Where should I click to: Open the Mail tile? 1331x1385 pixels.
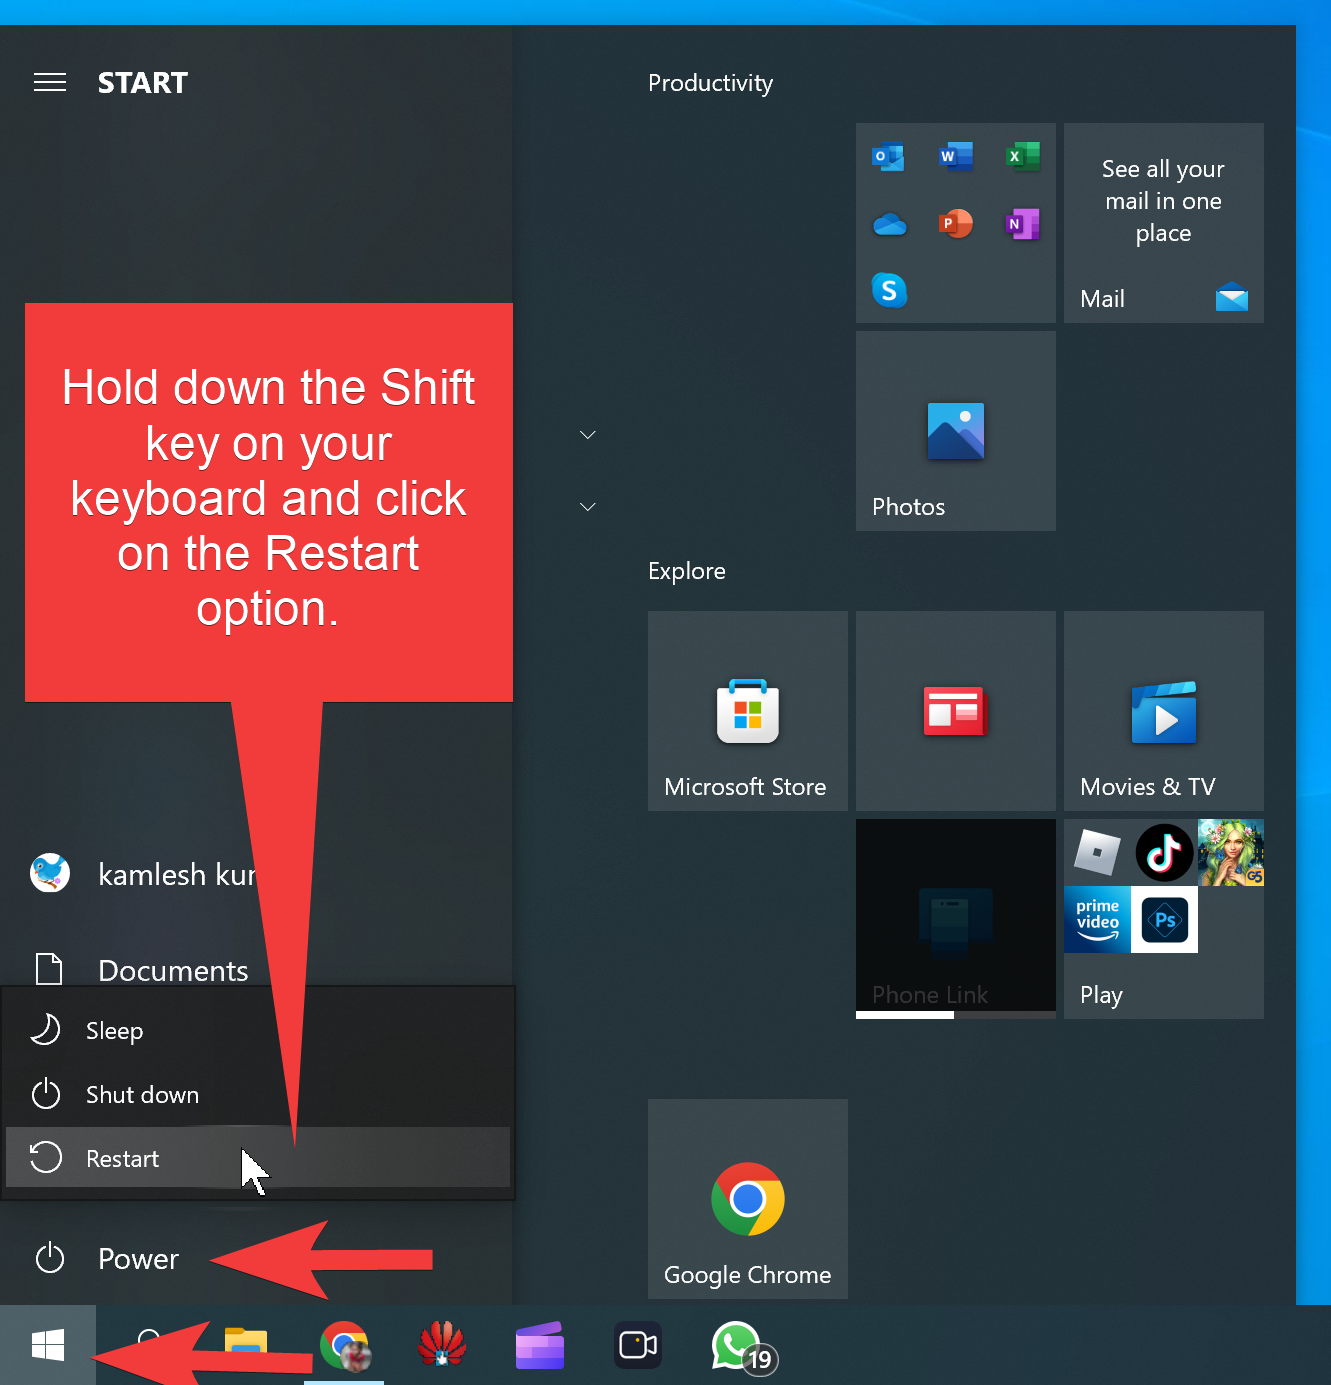[1164, 223]
